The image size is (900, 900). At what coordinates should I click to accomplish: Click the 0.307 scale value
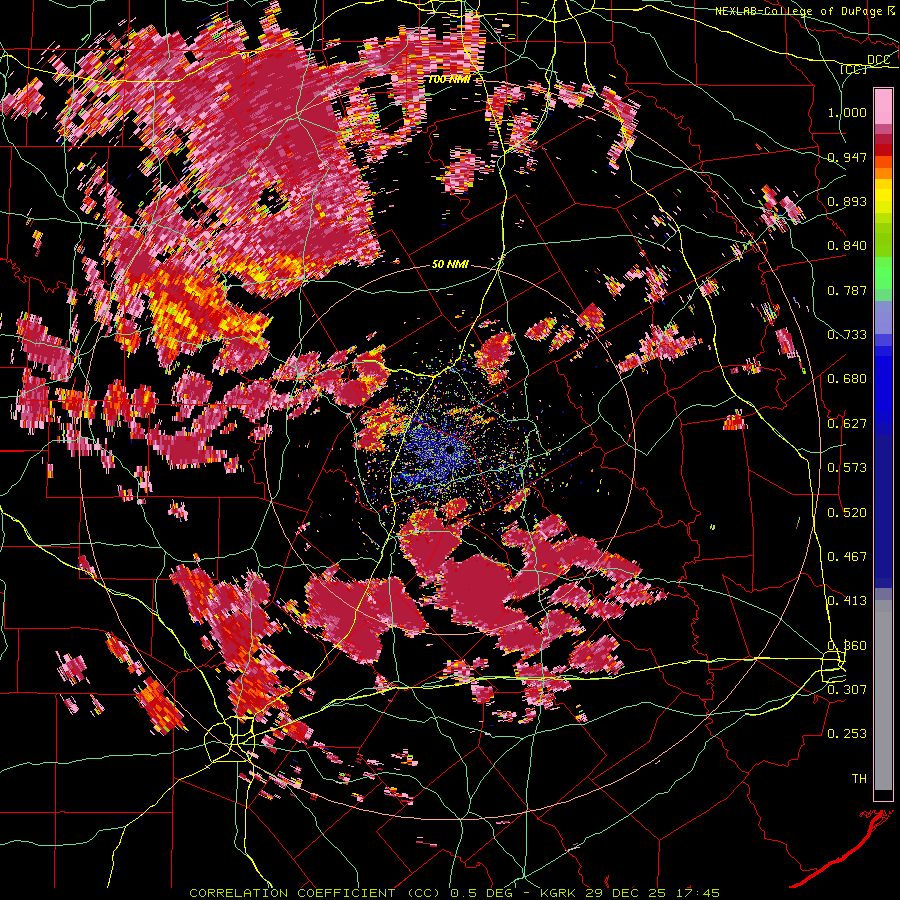click(847, 690)
